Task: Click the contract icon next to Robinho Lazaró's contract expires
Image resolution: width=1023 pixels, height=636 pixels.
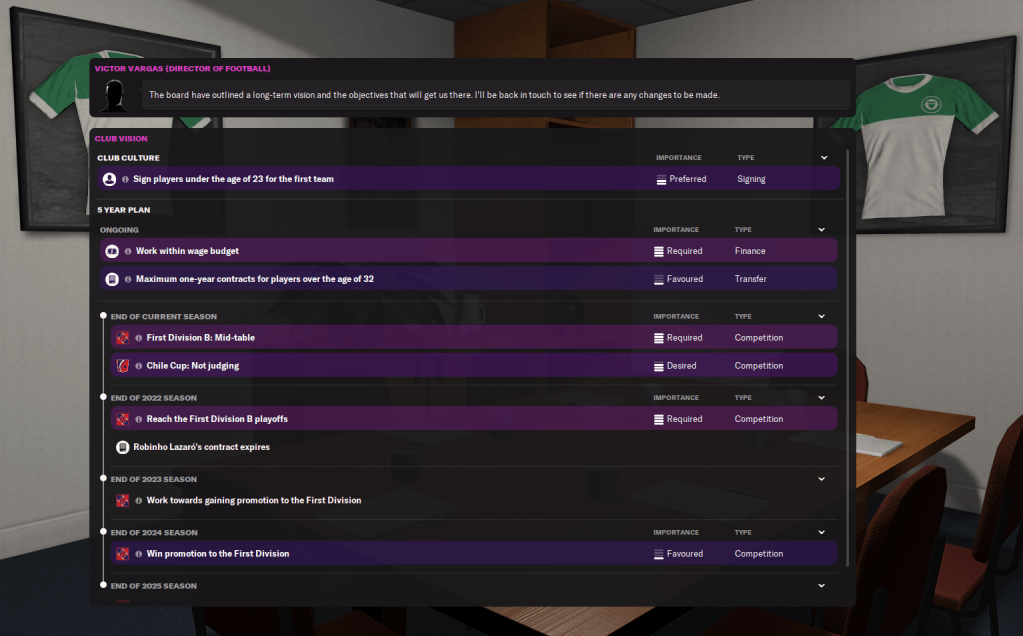Action: (123, 447)
